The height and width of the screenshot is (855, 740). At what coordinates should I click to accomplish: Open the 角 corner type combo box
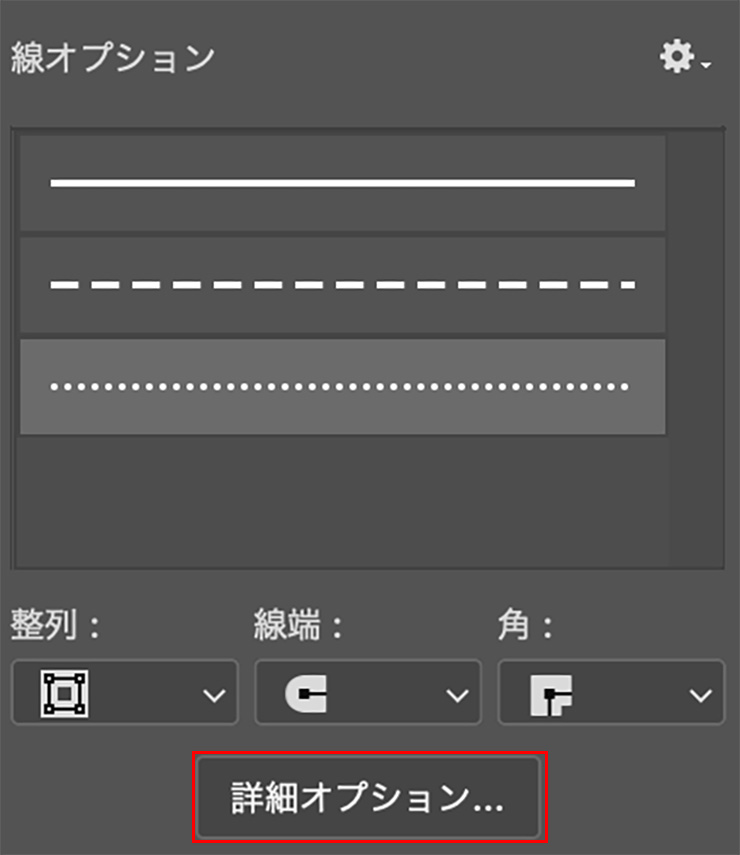(x=611, y=693)
